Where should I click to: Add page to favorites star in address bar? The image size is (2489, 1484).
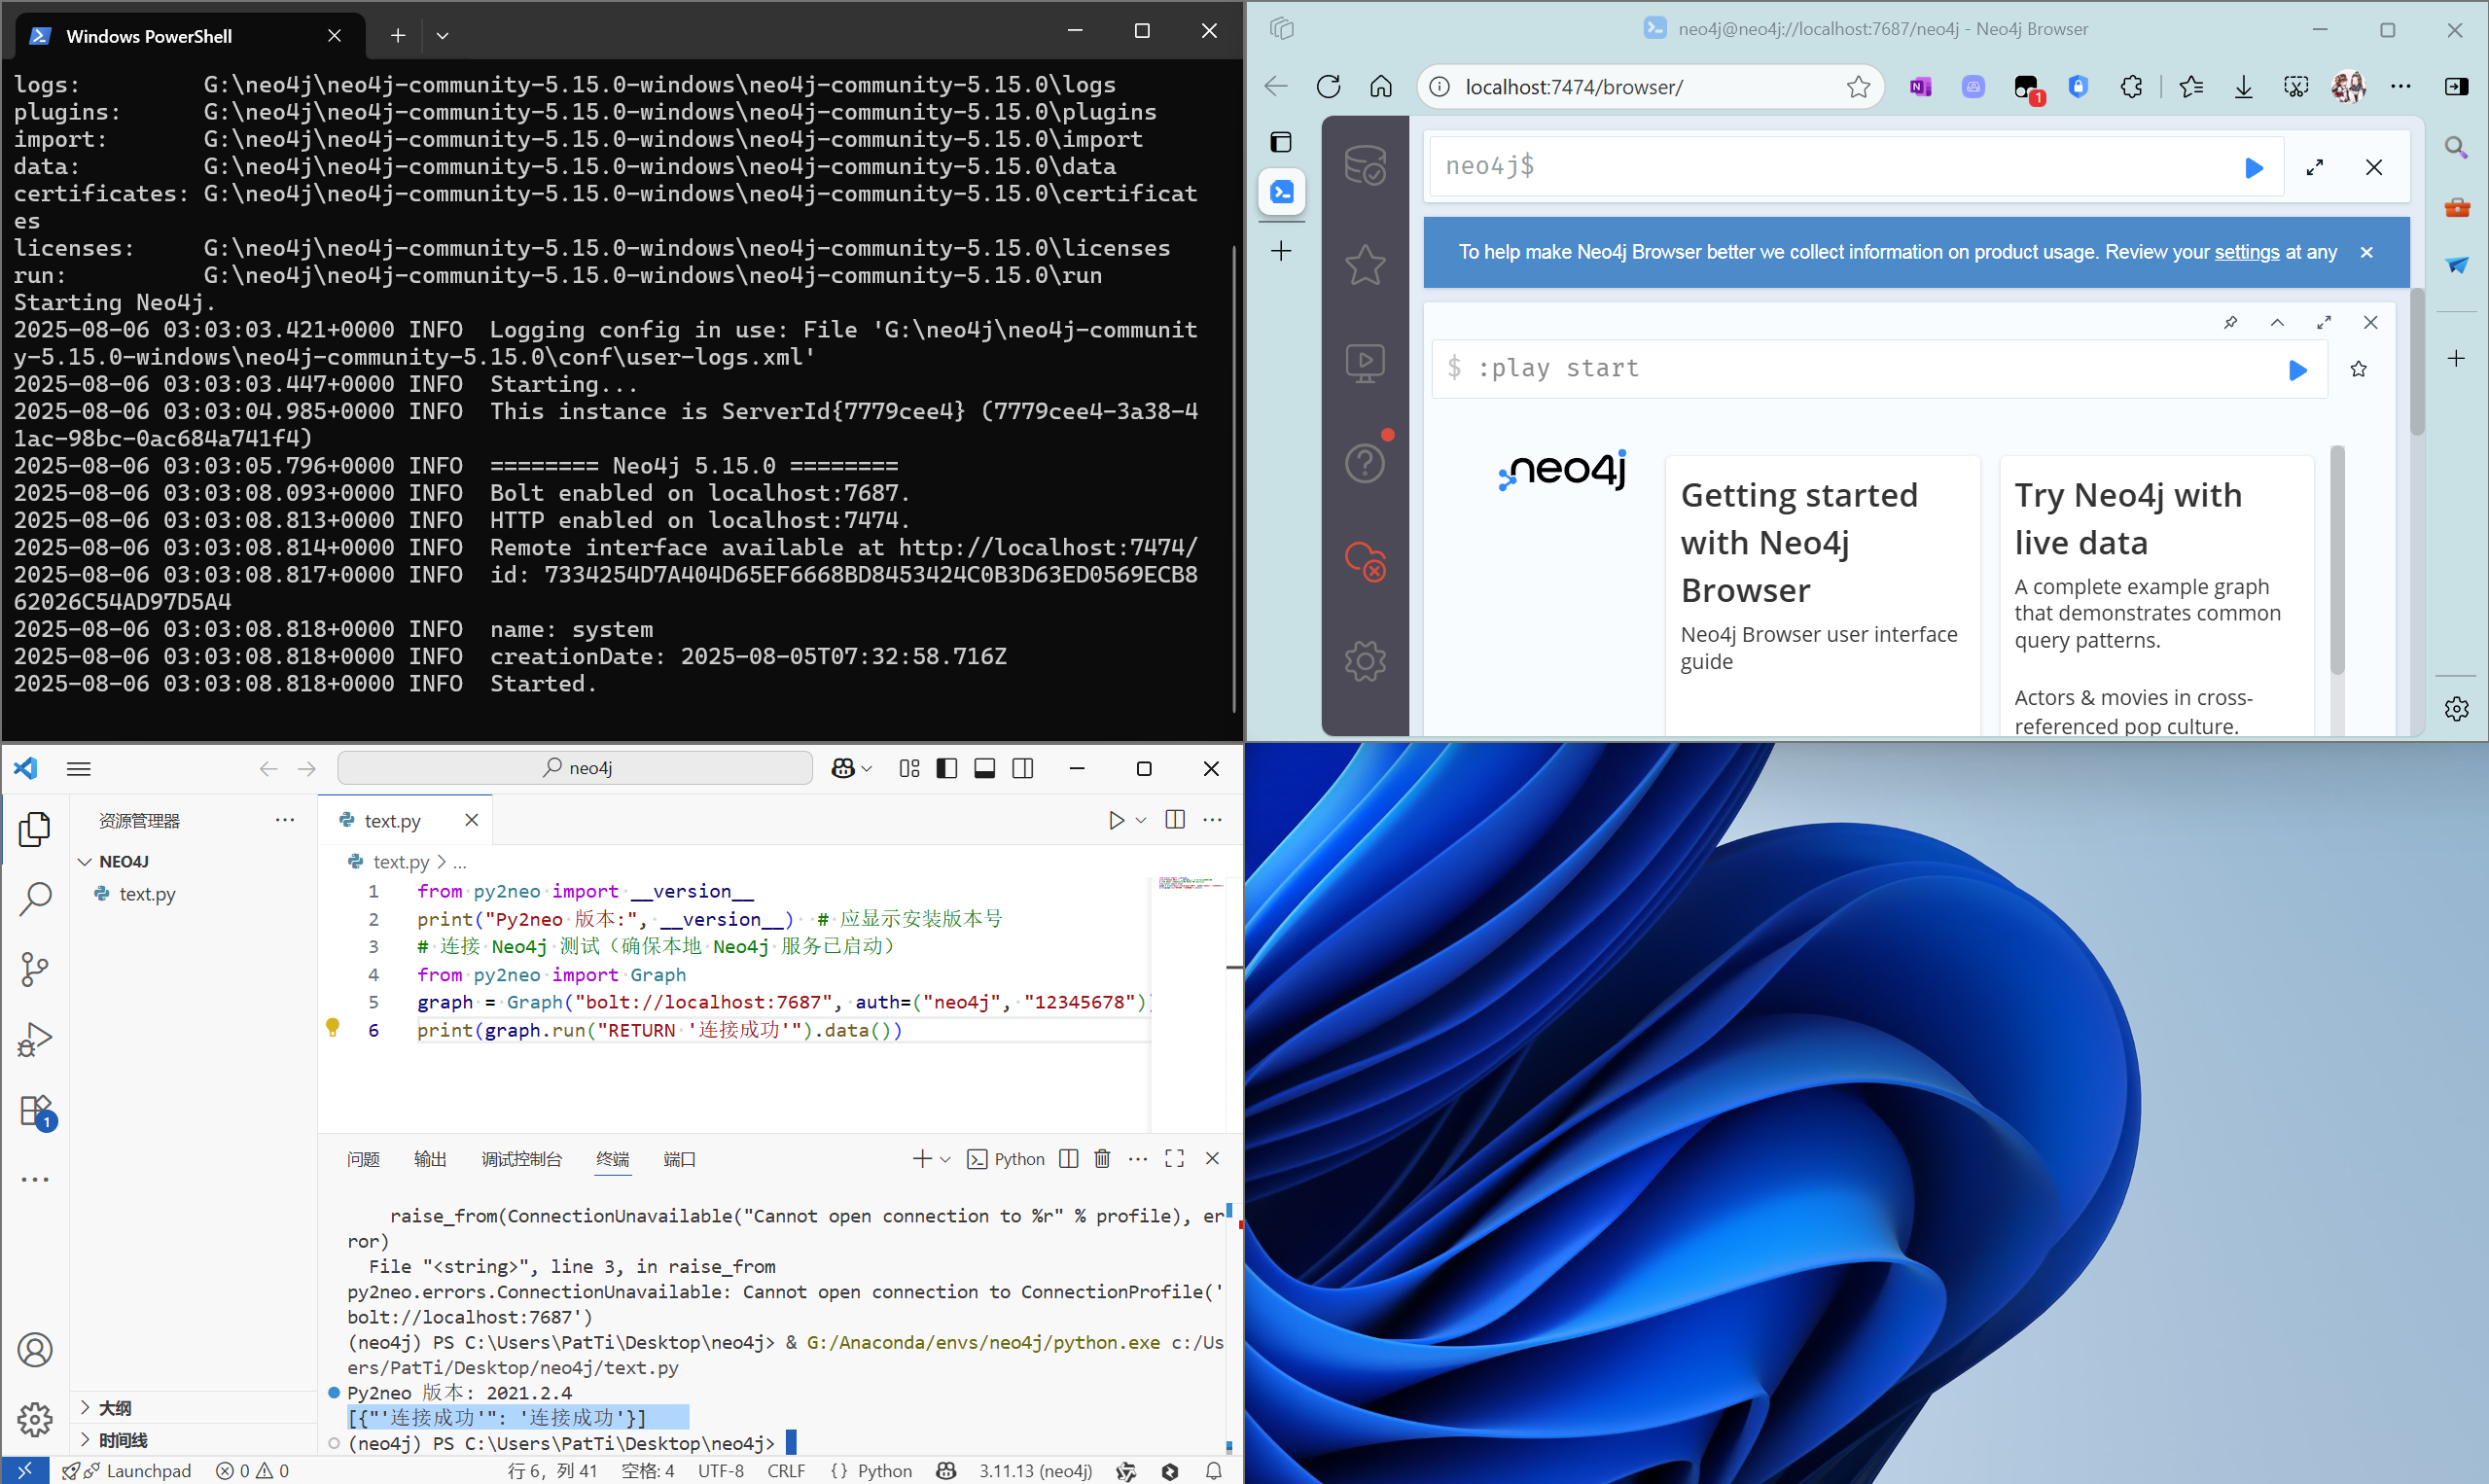[1858, 87]
